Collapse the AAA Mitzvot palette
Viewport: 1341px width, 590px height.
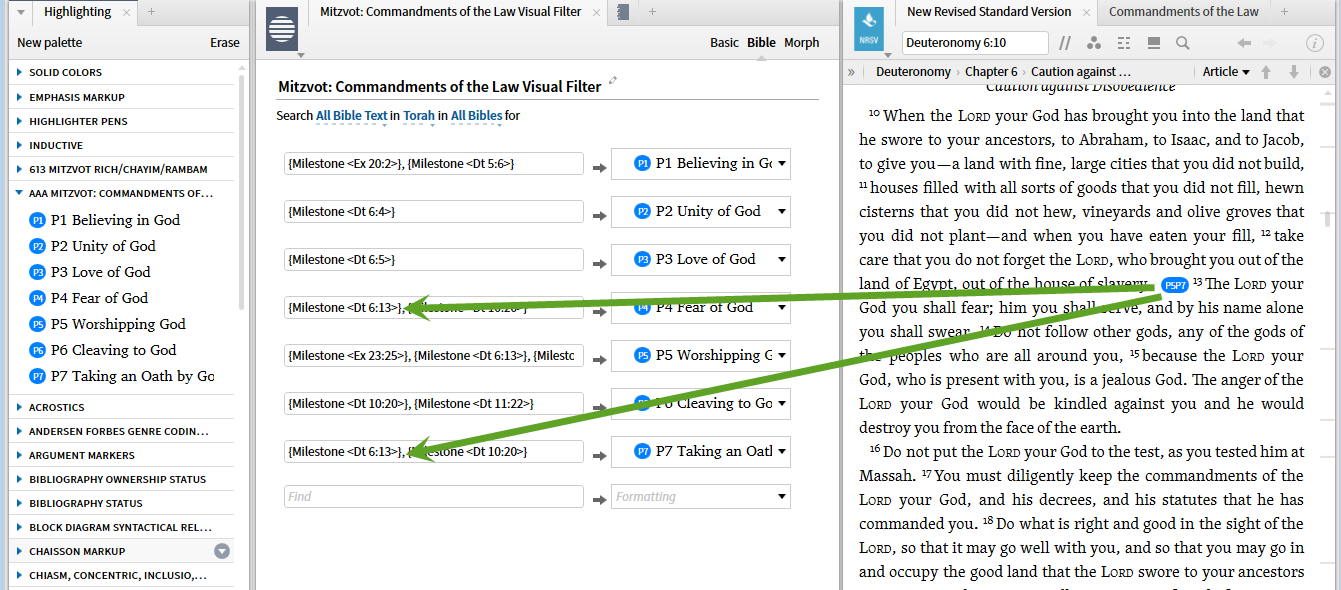20,193
